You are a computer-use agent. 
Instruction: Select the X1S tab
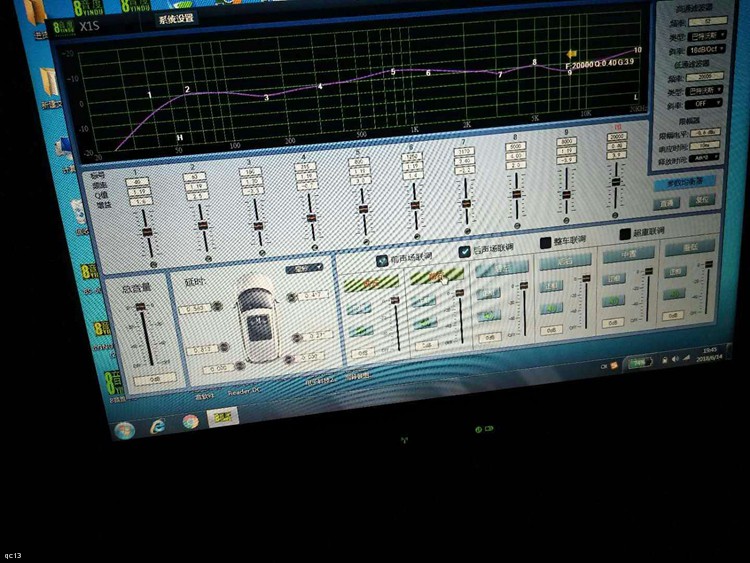point(92,23)
